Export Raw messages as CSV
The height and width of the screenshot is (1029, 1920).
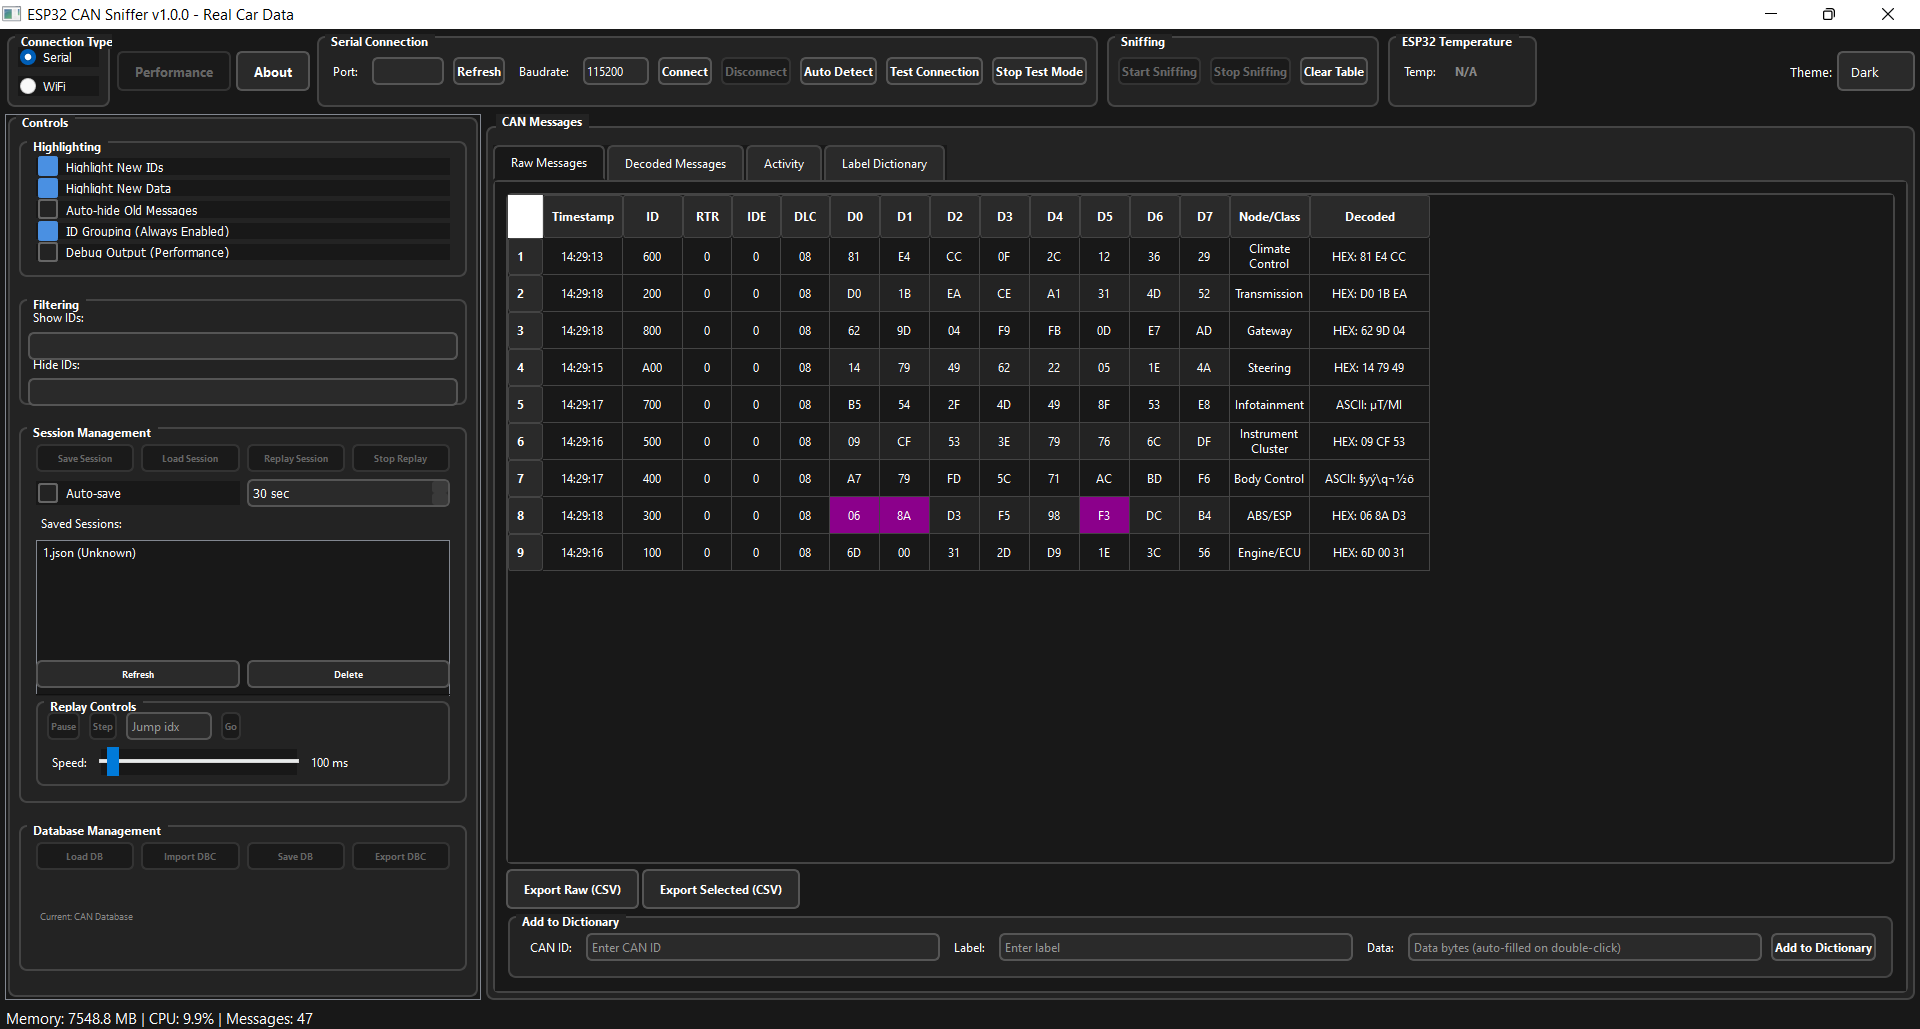pos(571,889)
